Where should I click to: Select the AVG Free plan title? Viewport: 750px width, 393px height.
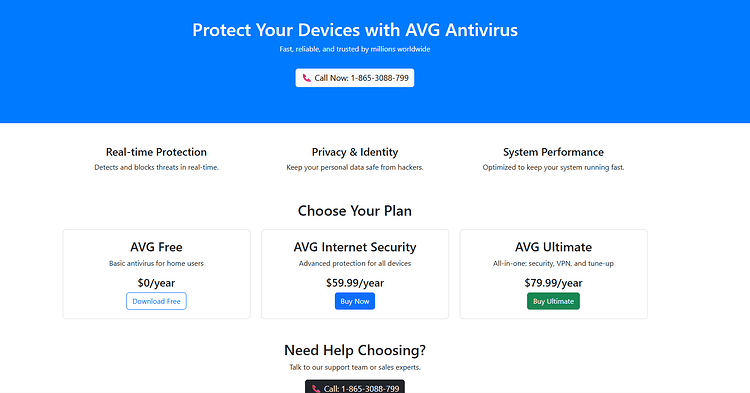tap(156, 247)
